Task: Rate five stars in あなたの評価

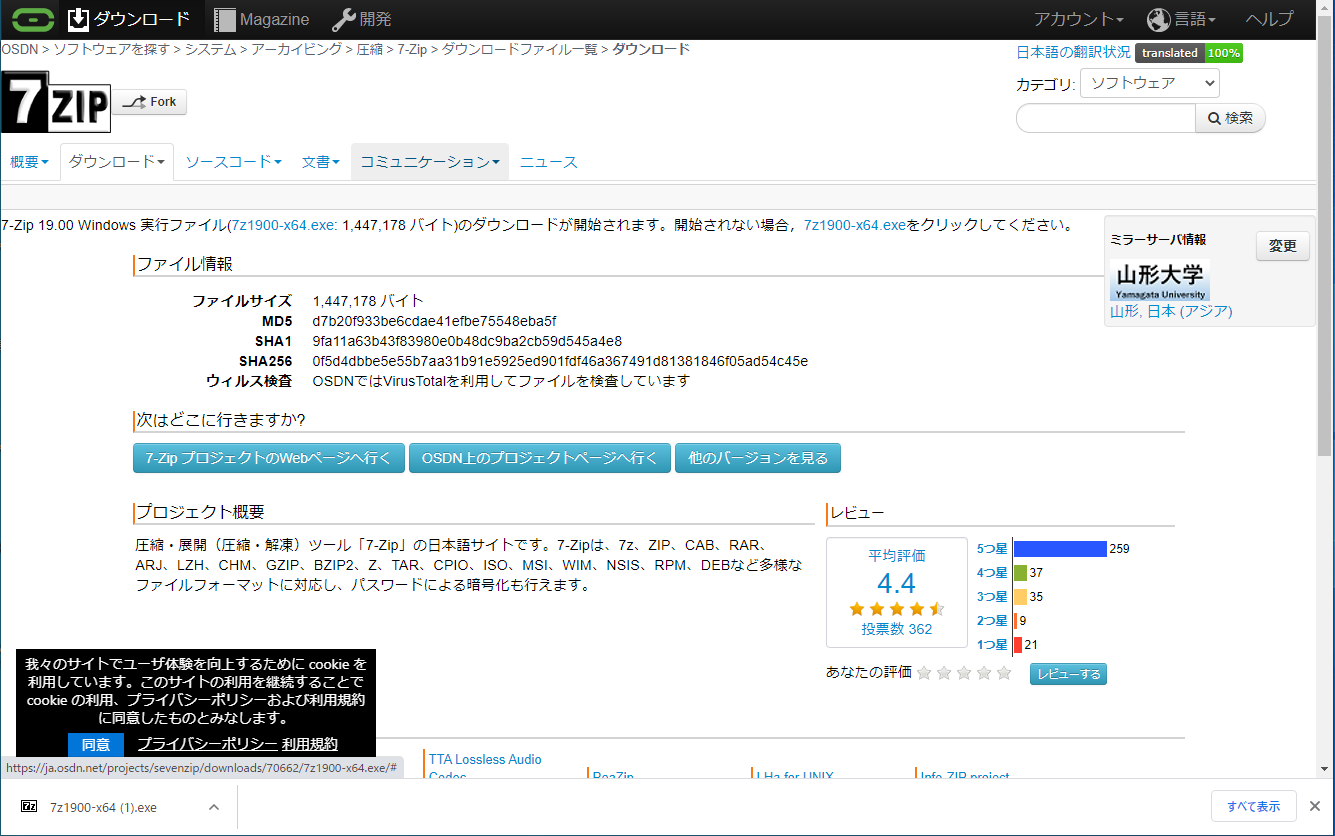Action: (1004, 673)
